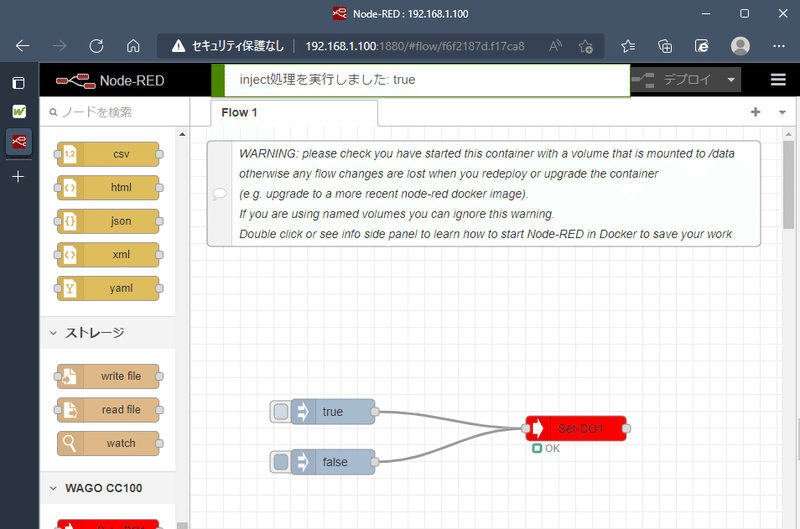
Task: Add a new flow tab with plus
Action: click(756, 112)
